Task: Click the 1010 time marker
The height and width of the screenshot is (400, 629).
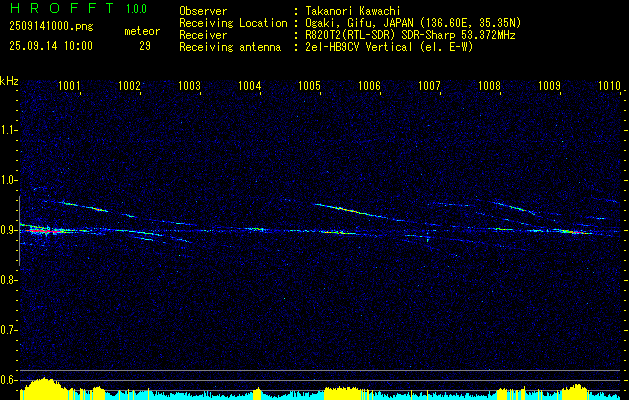Action: [610, 86]
